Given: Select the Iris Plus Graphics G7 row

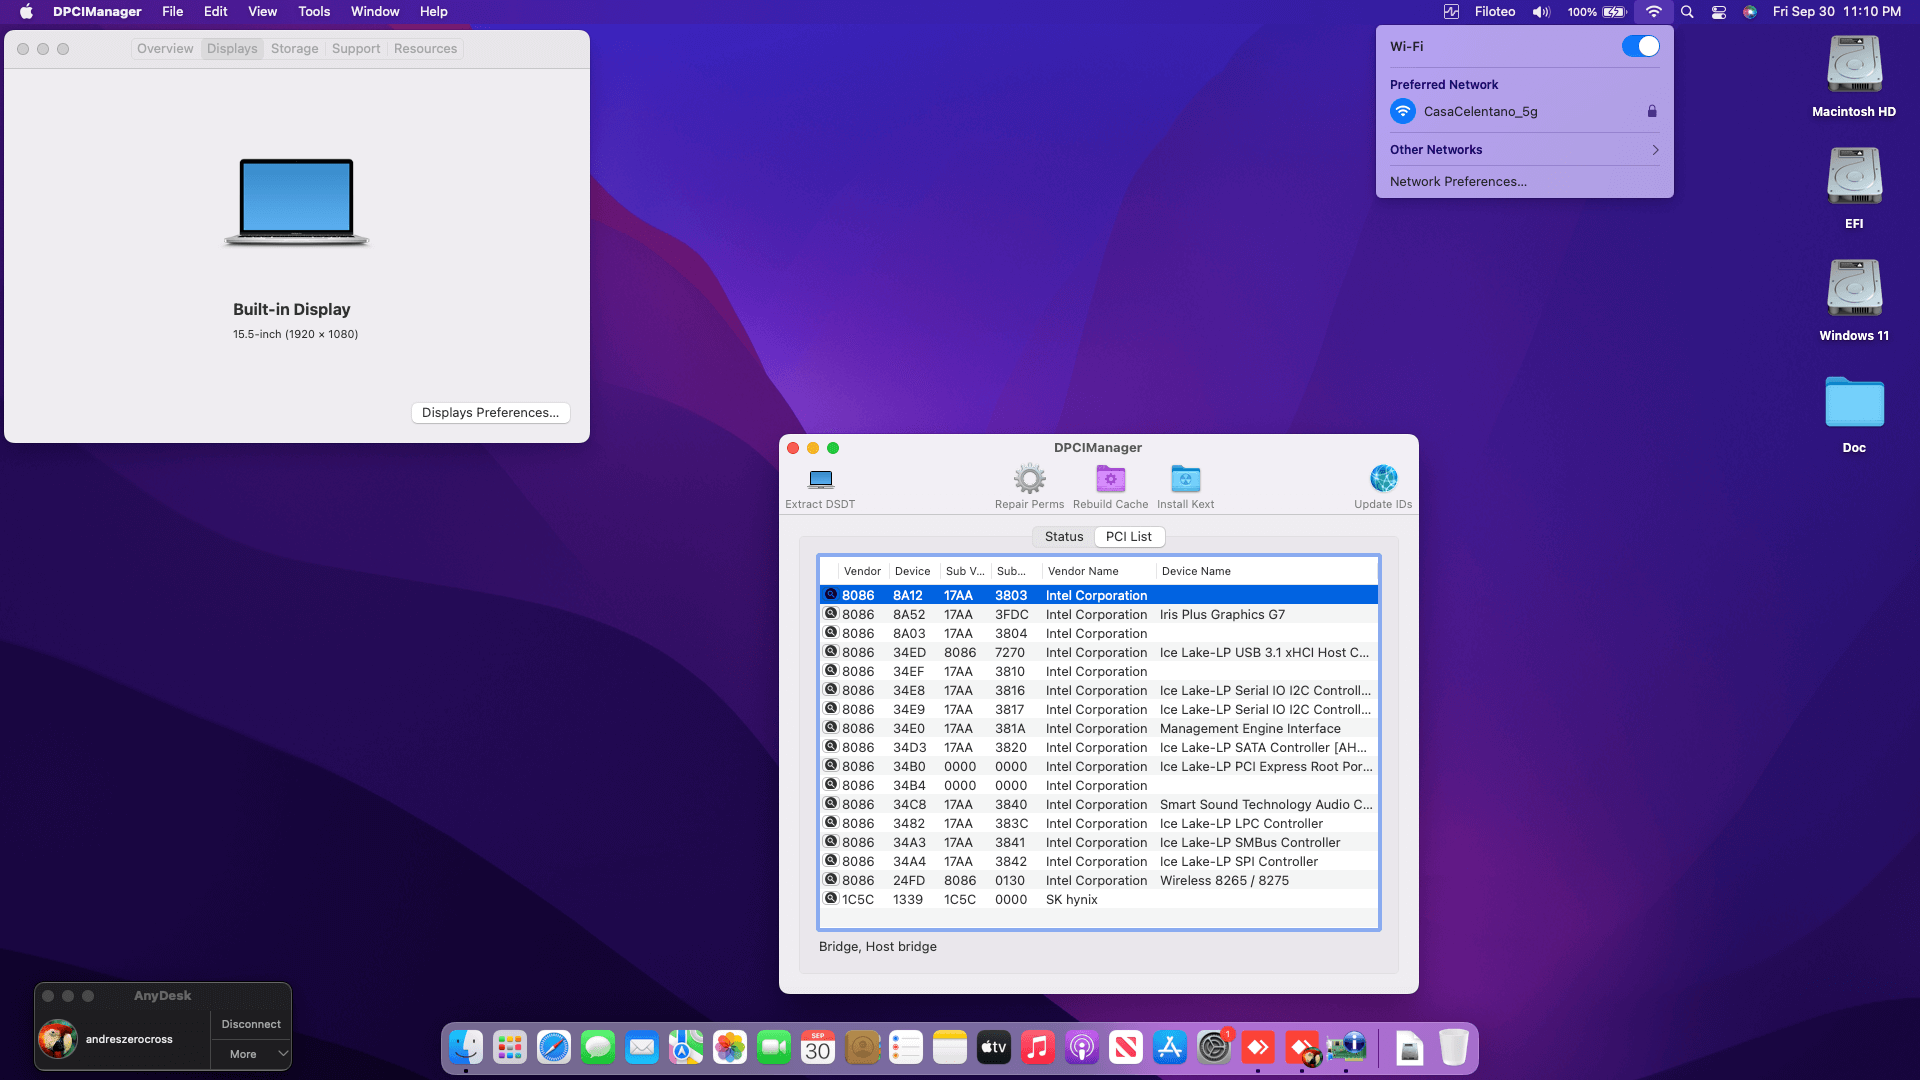Looking at the screenshot, I should (1099, 614).
